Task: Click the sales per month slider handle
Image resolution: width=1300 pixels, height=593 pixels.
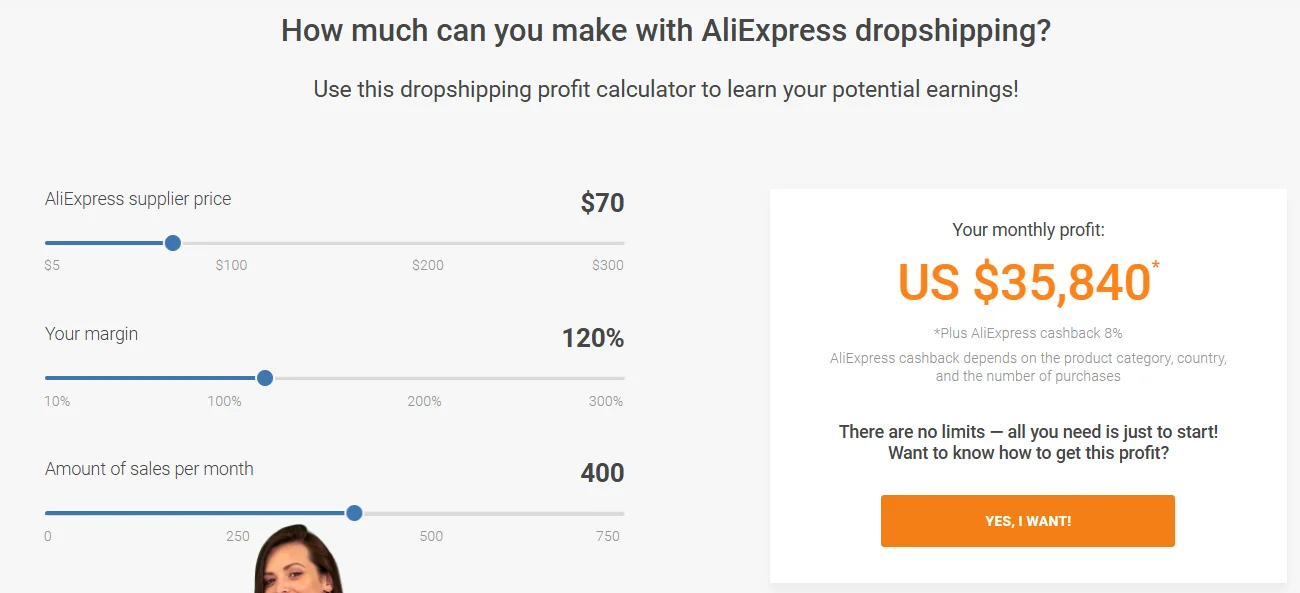Action: pyautogui.click(x=354, y=513)
